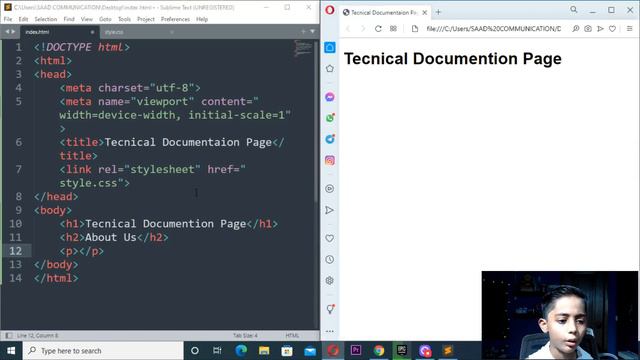The height and width of the screenshot is (360, 640).
Task: Open the View menu in Sublime Text
Action: [87, 19]
